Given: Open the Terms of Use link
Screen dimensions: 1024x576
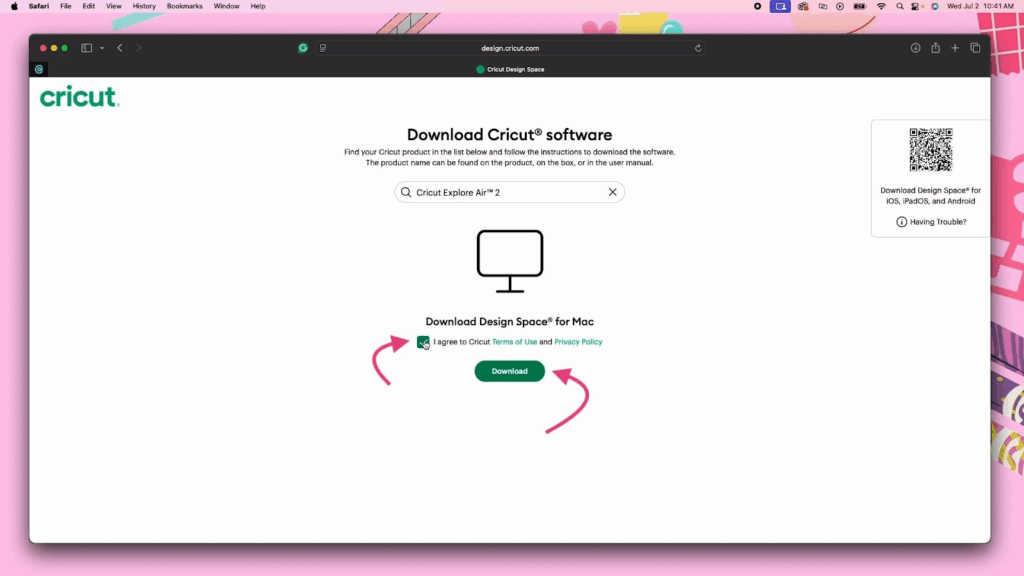Looking at the screenshot, I should [x=515, y=342].
